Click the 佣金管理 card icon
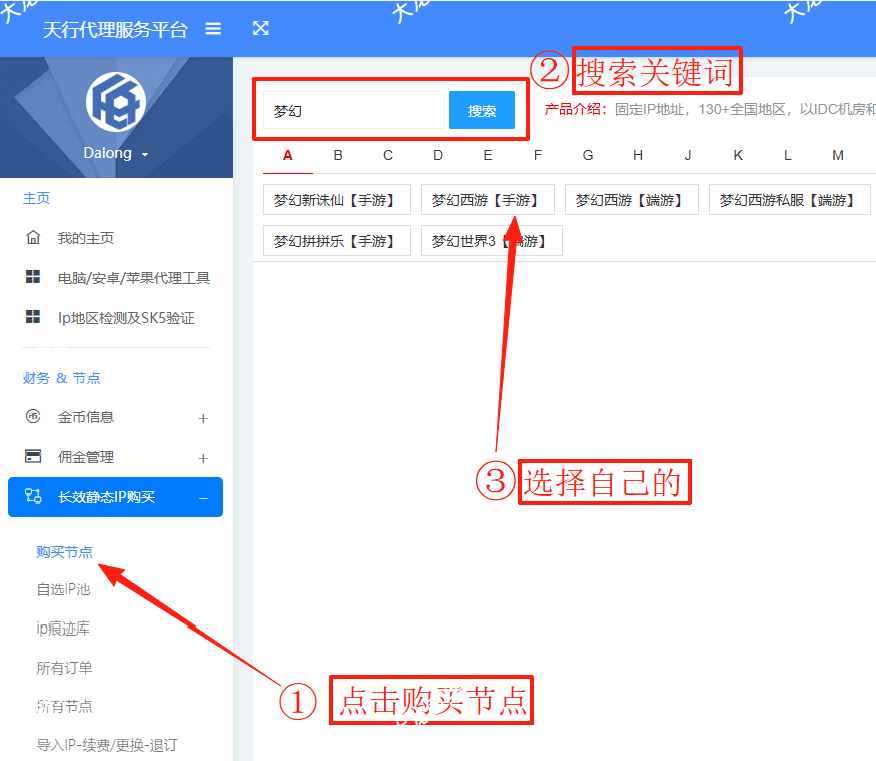 [x=33, y=457]
